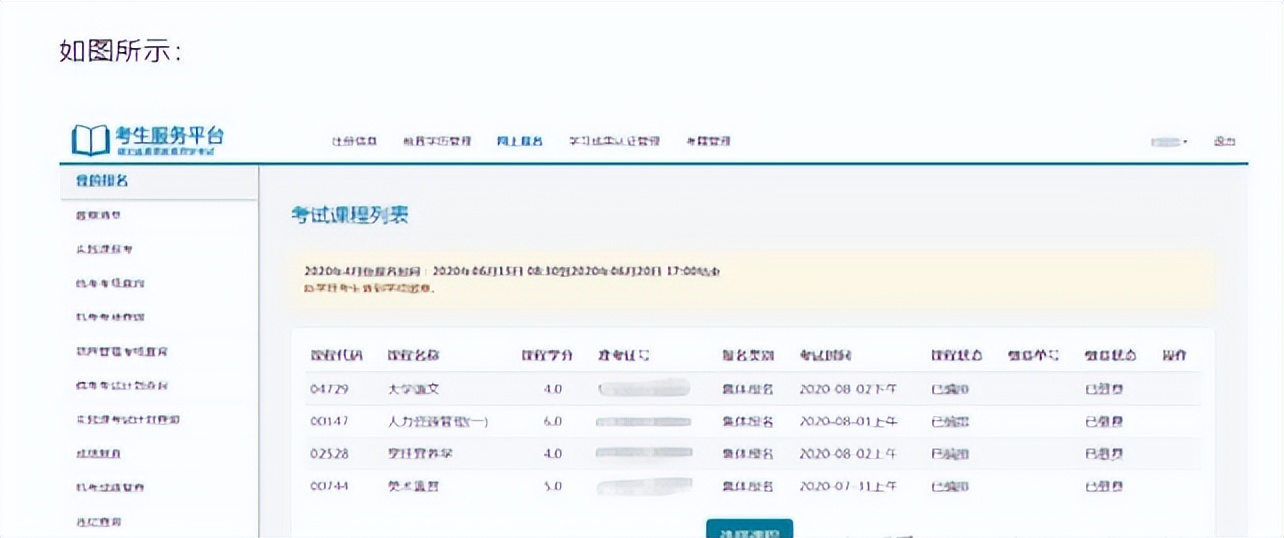Click the 操作 column header
This screenshot has height=538, width=1284.
click(1174, 355)
